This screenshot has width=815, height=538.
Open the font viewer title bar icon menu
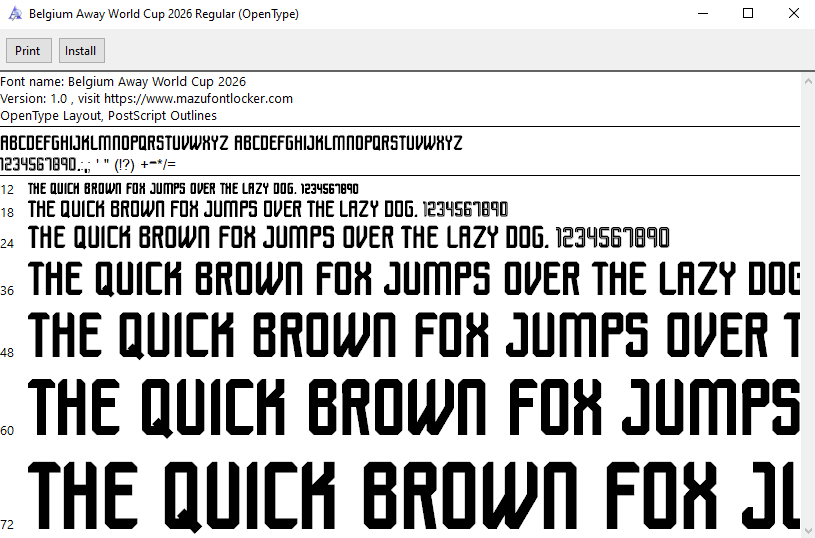click(13, 14)
